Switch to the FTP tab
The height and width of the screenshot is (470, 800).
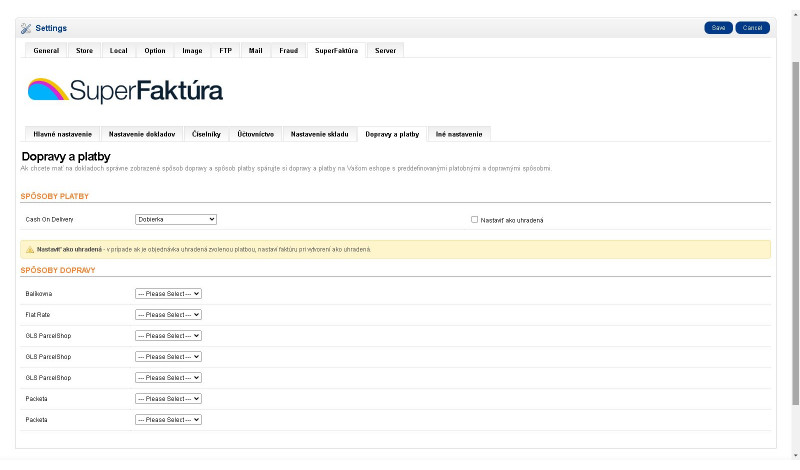[226, 51]
